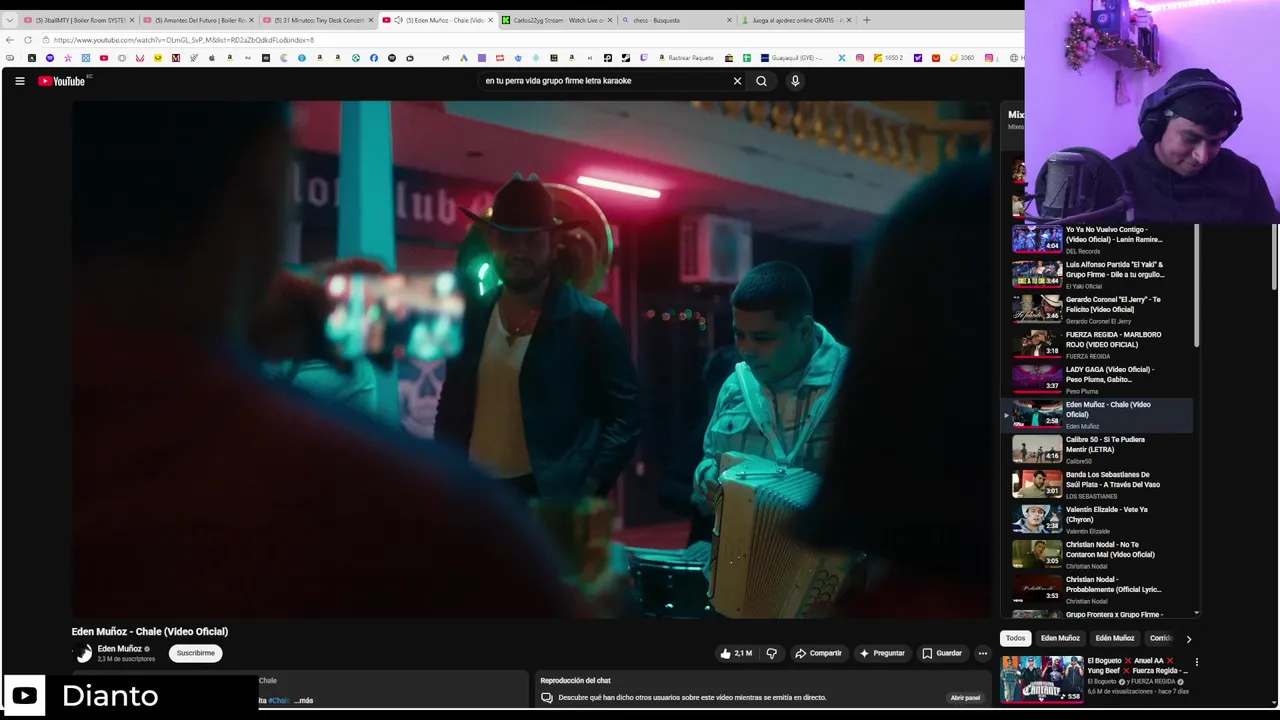Switch to 3ballMTY Boiler Room tab
1280x720 pixels.
(x=78, y=20)
